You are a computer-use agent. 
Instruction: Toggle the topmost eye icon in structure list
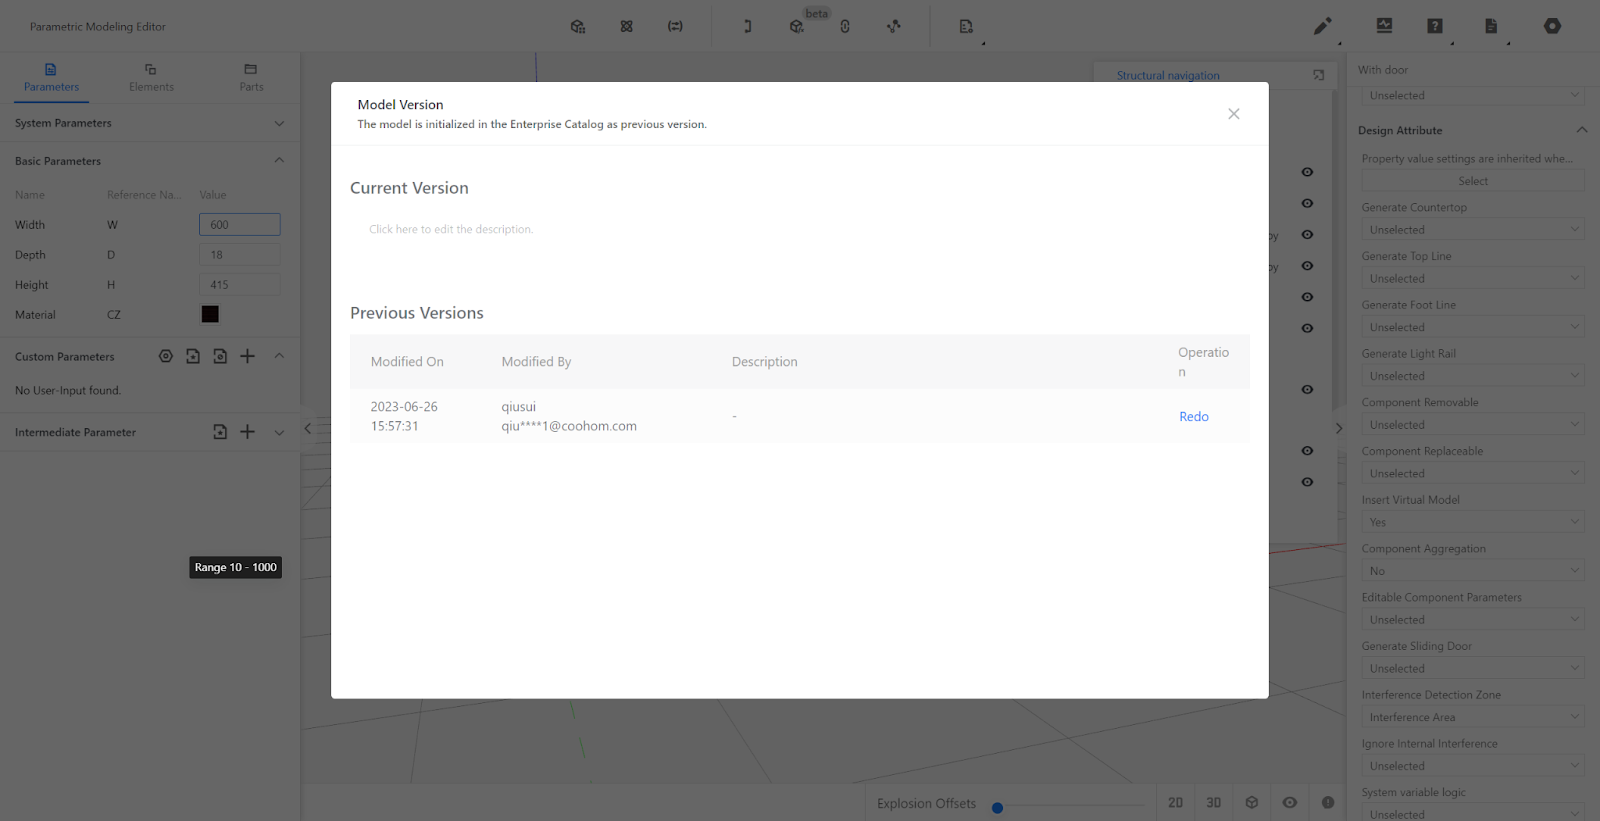(1307, 172)
